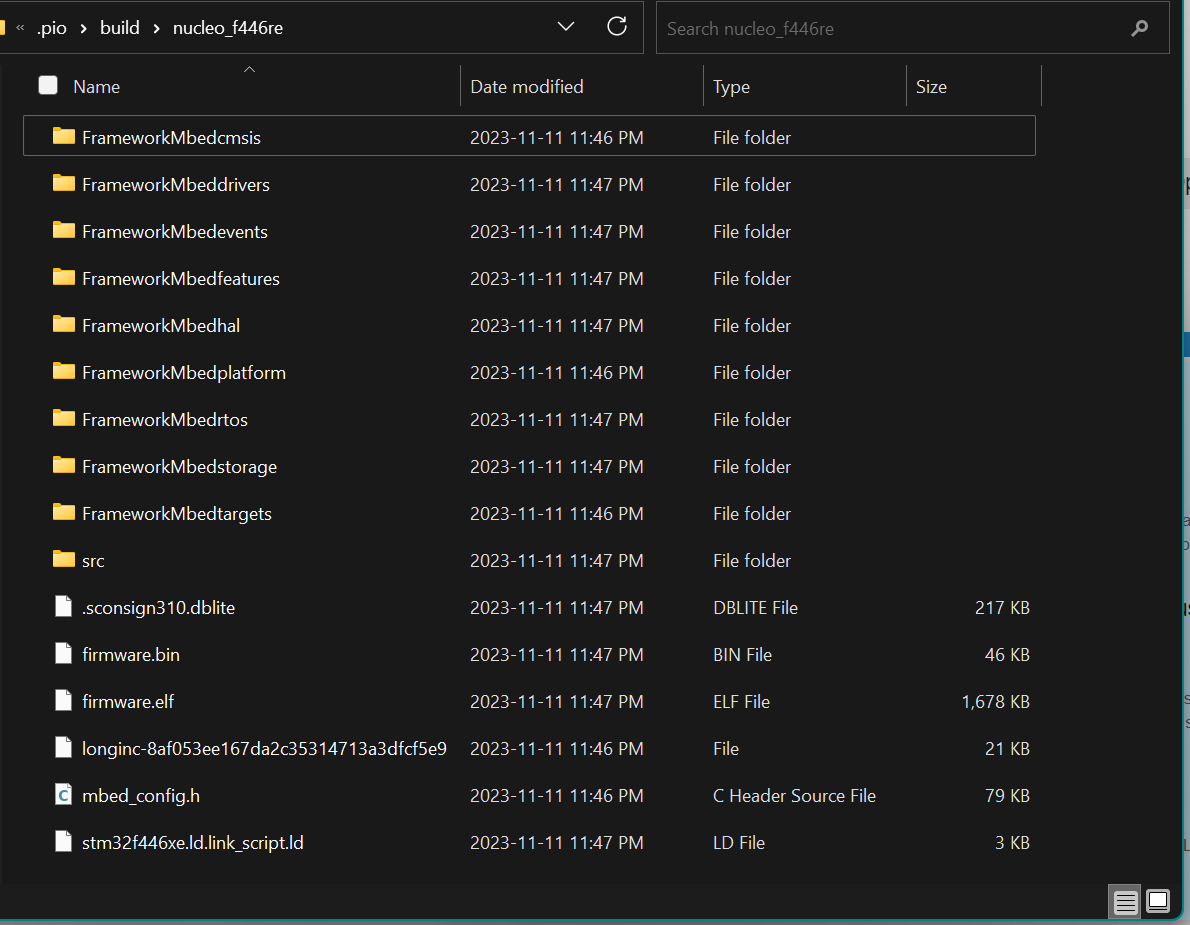Open the address bar history dropdown
The image size is (1190, 925).
click(x=565, y=27)
